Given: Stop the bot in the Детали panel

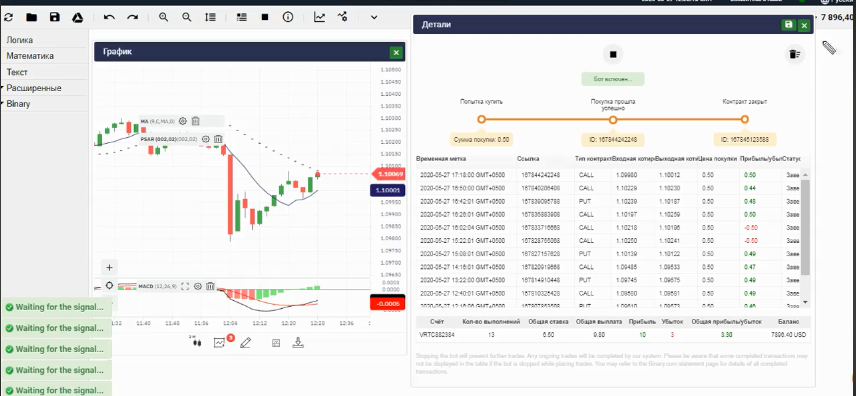Looking at the screenshot, I should click(x=613, y=55).
